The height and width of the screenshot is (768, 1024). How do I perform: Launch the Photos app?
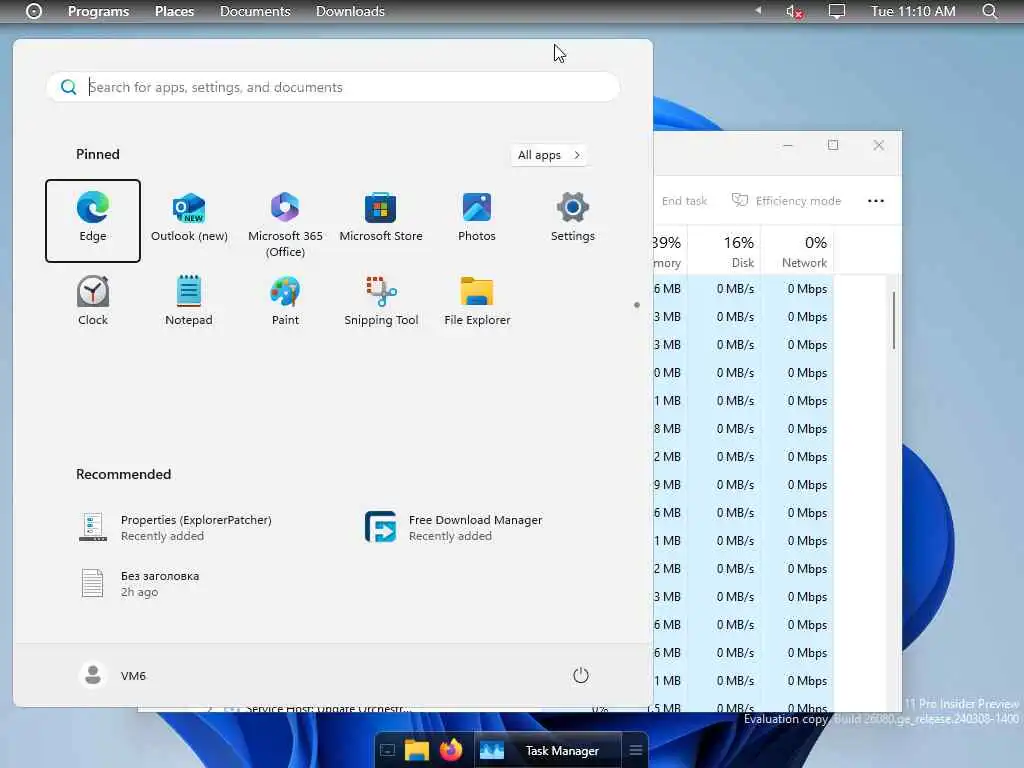click(x=477, y=218)
